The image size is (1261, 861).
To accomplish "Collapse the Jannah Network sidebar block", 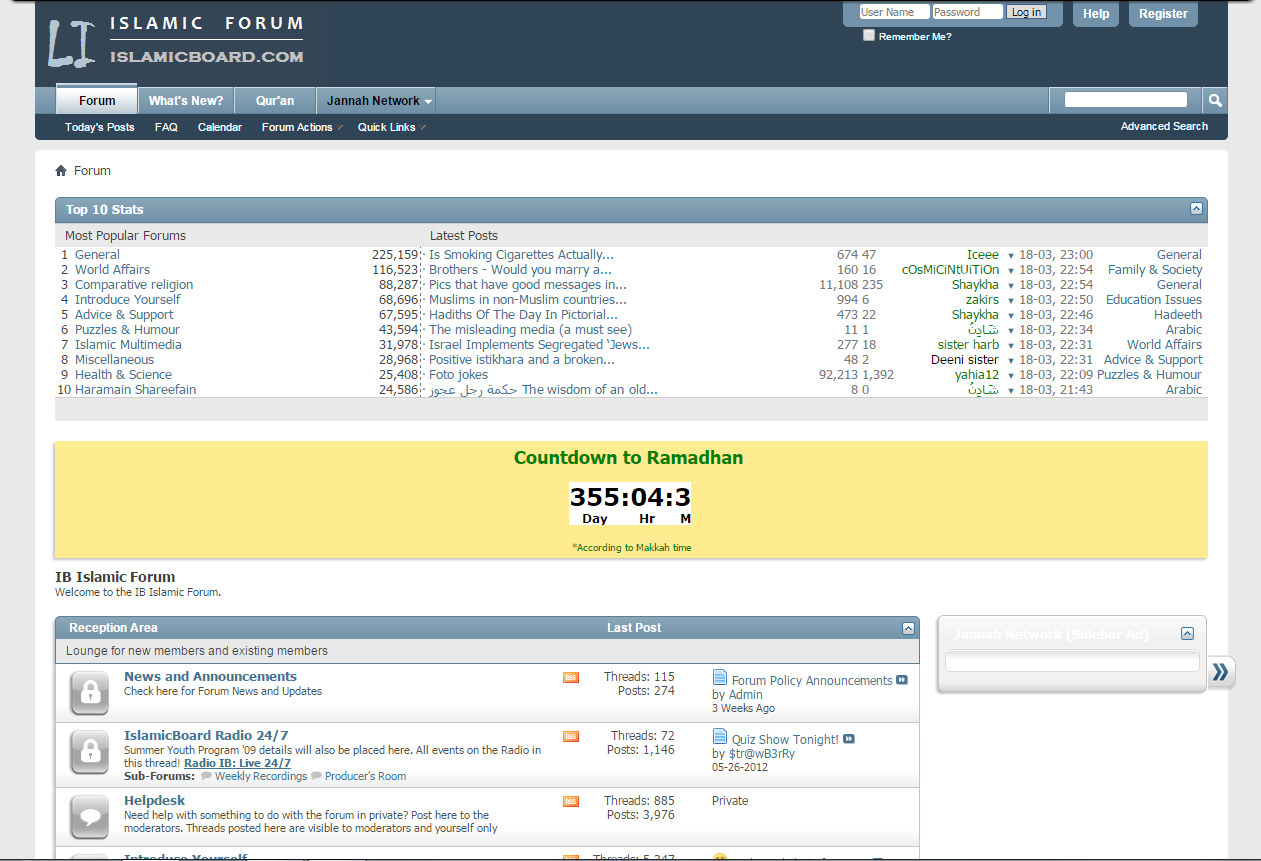I will pyautogui.click(x=1187, y=634).
